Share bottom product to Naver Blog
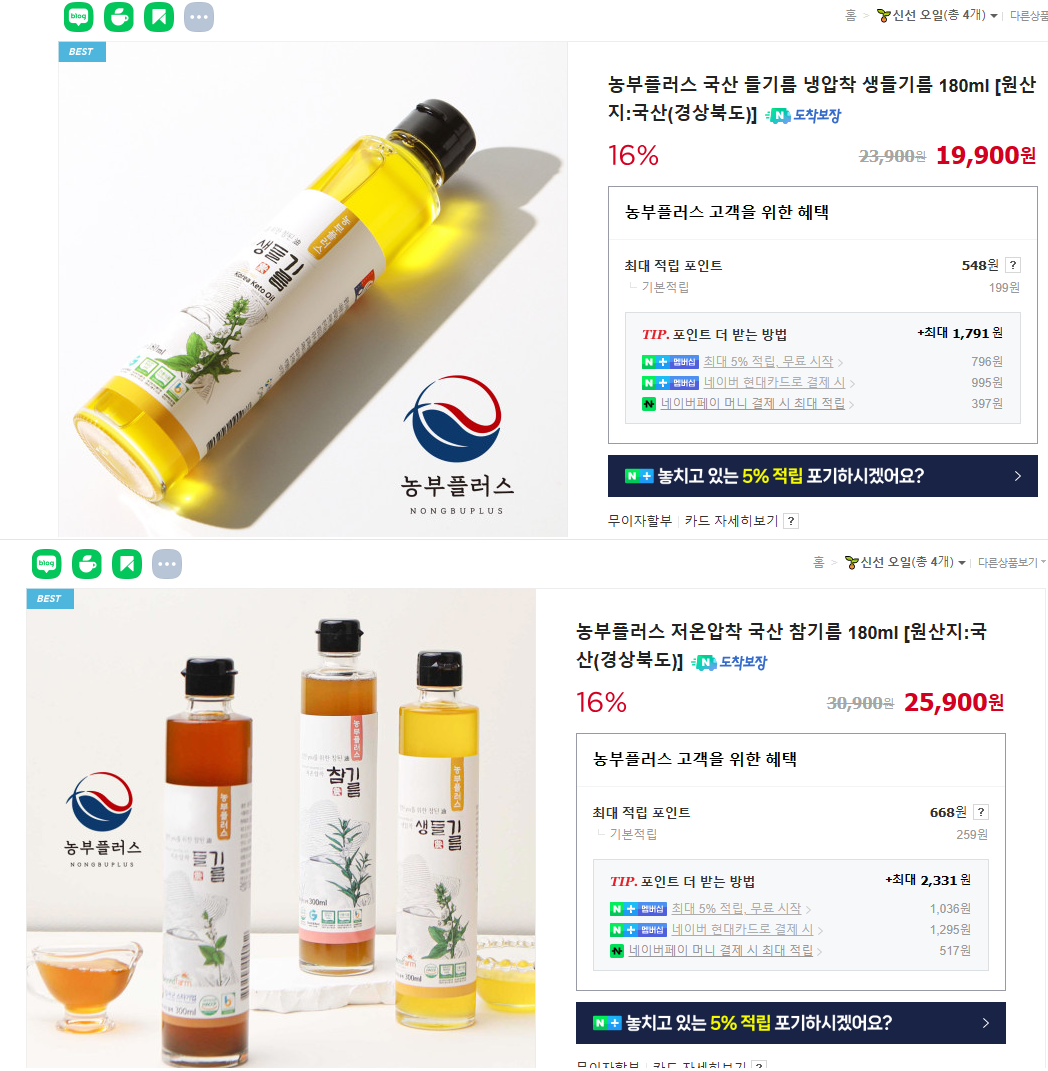This screenshot has width=1048, height=1071. [46, 564]
